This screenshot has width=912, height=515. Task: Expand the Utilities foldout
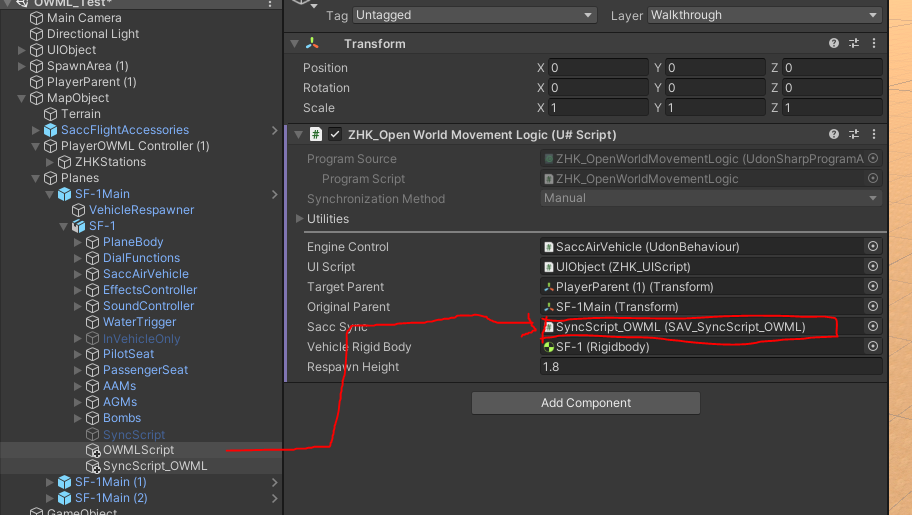pyautogui.click(x=300, y=219)
